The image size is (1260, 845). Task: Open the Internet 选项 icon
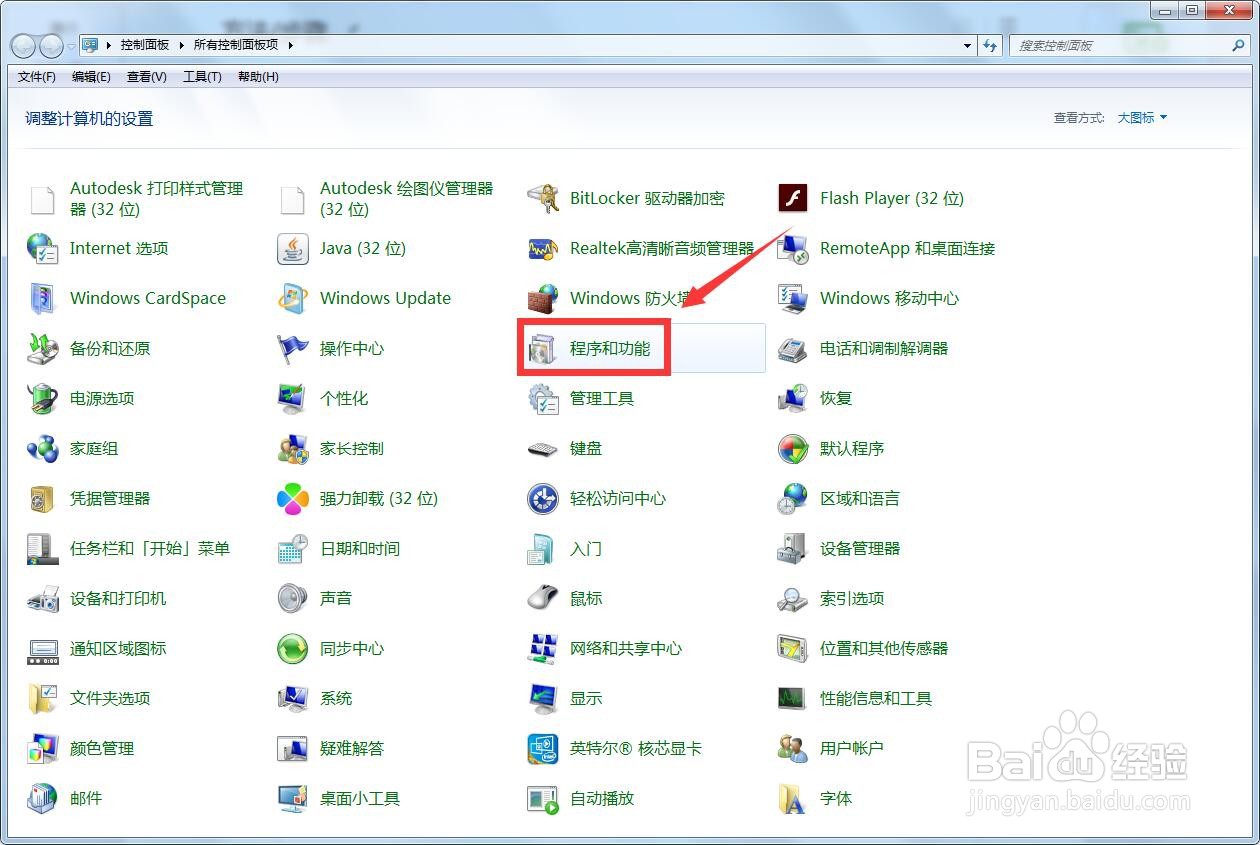coord(43,248)
